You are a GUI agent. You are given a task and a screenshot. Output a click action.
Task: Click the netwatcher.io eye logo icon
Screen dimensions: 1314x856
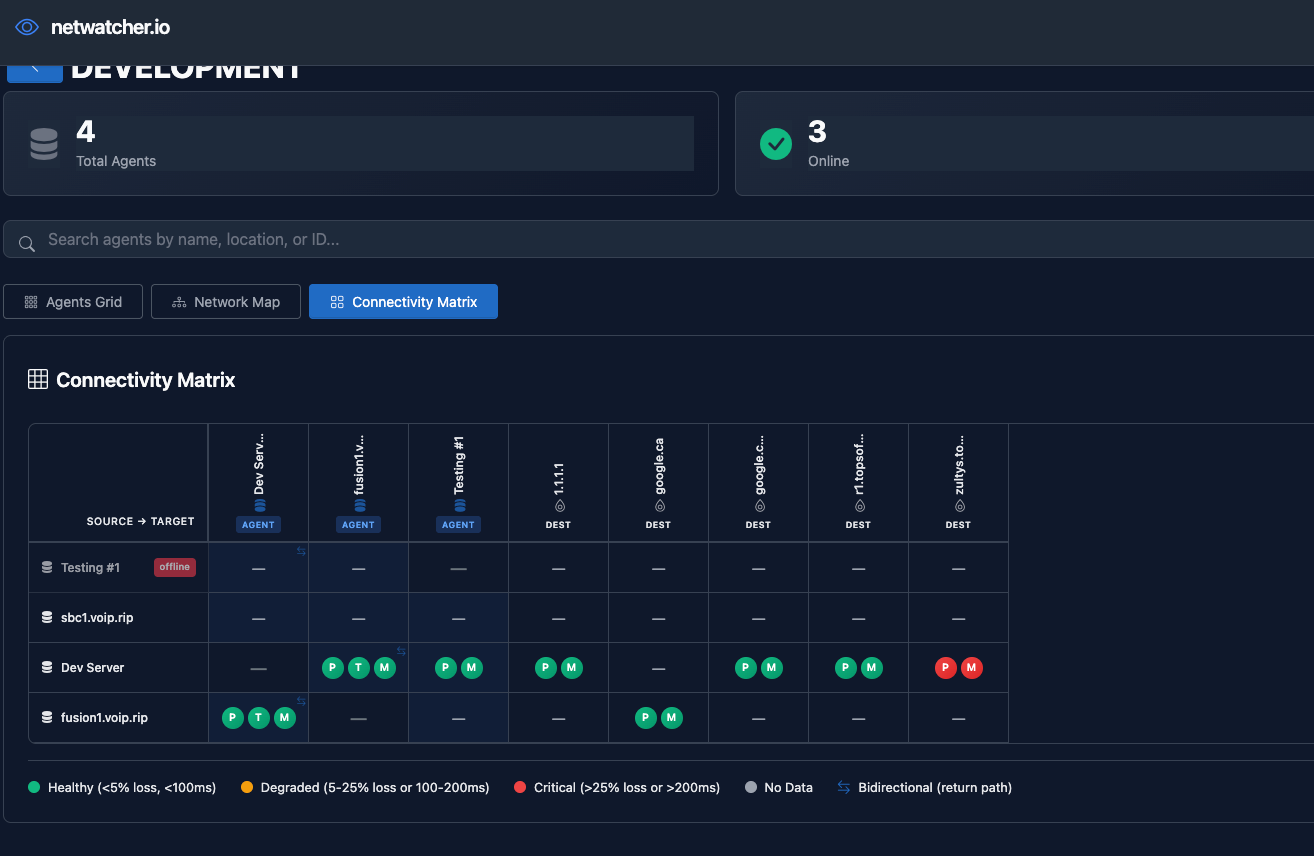[x=27, y=28]
